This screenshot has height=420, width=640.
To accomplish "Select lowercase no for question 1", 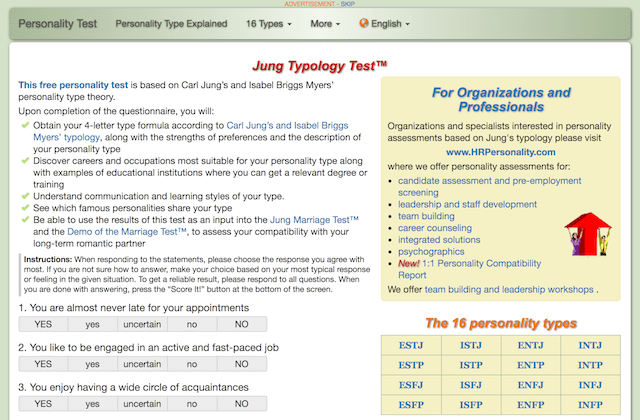I will coord(192,324).
